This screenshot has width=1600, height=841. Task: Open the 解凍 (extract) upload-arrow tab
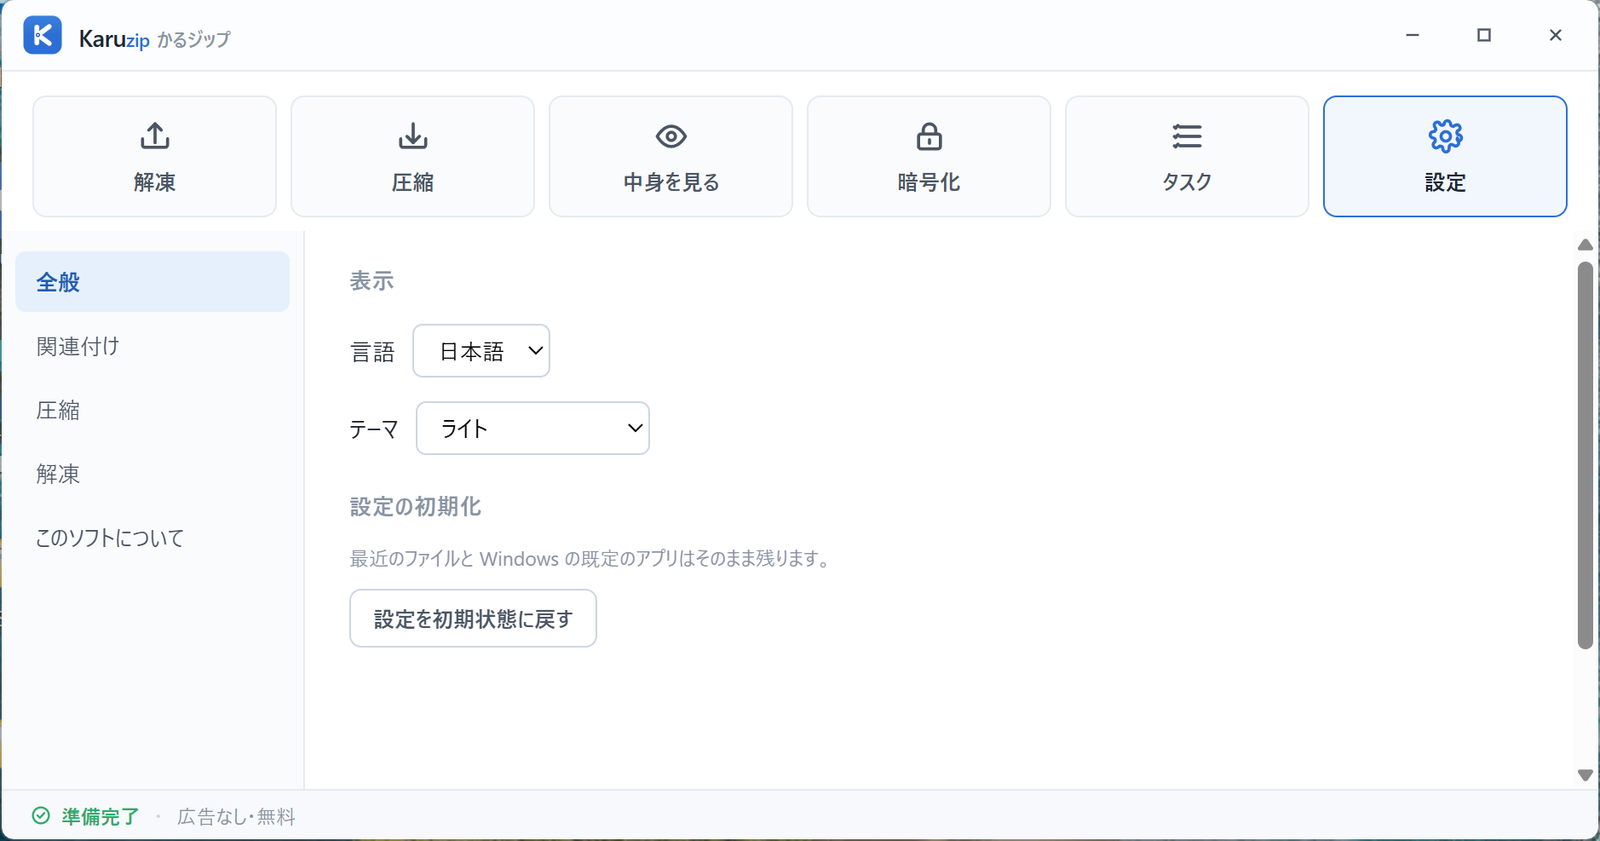point(155,156)
